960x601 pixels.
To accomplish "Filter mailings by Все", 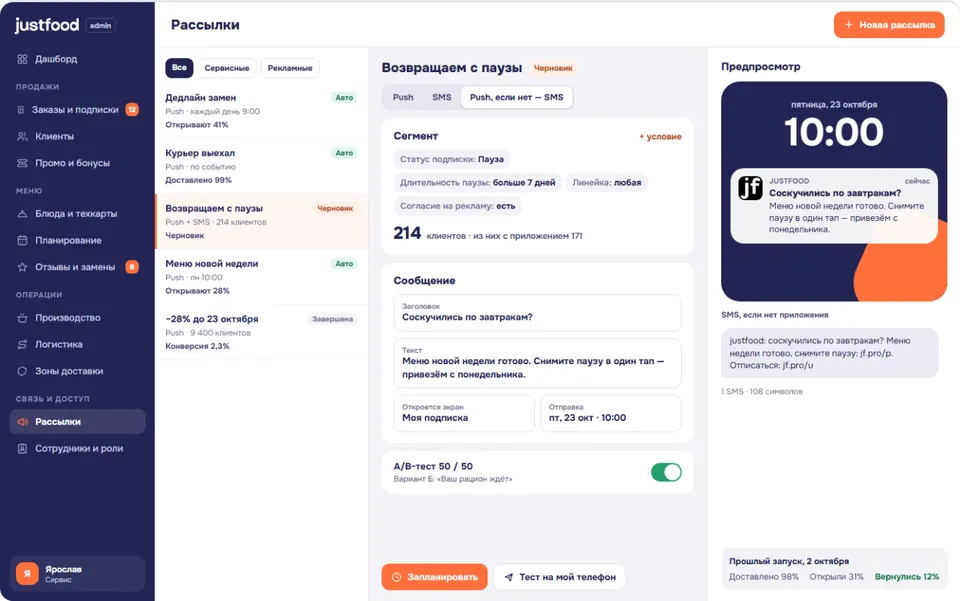I will click(179, 68).
